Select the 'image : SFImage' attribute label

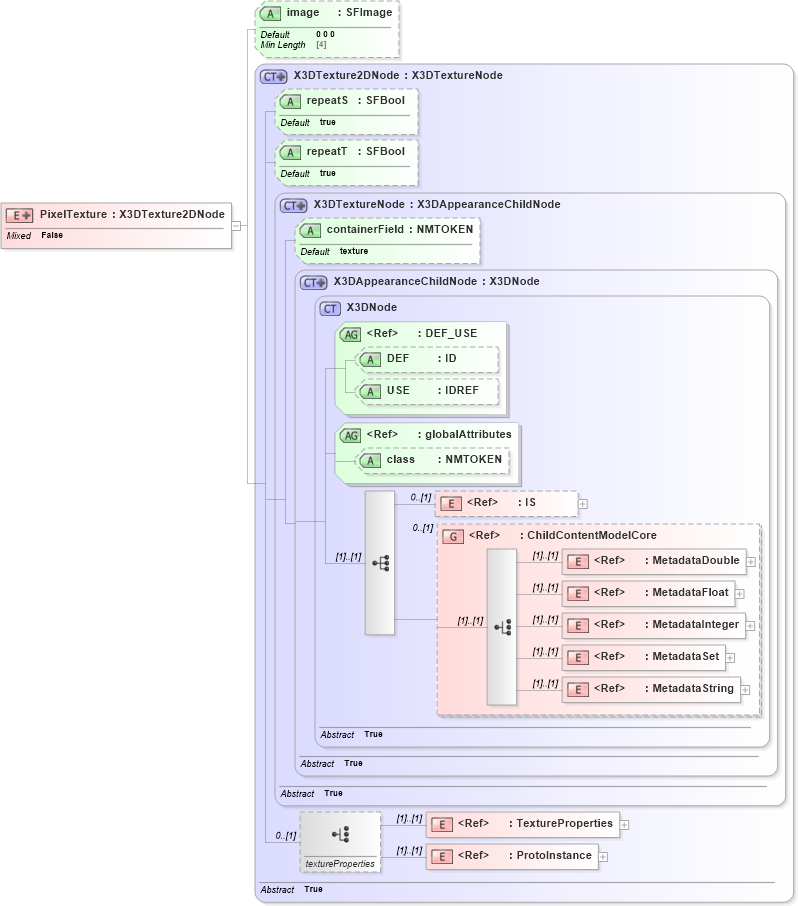coord(339,13)
